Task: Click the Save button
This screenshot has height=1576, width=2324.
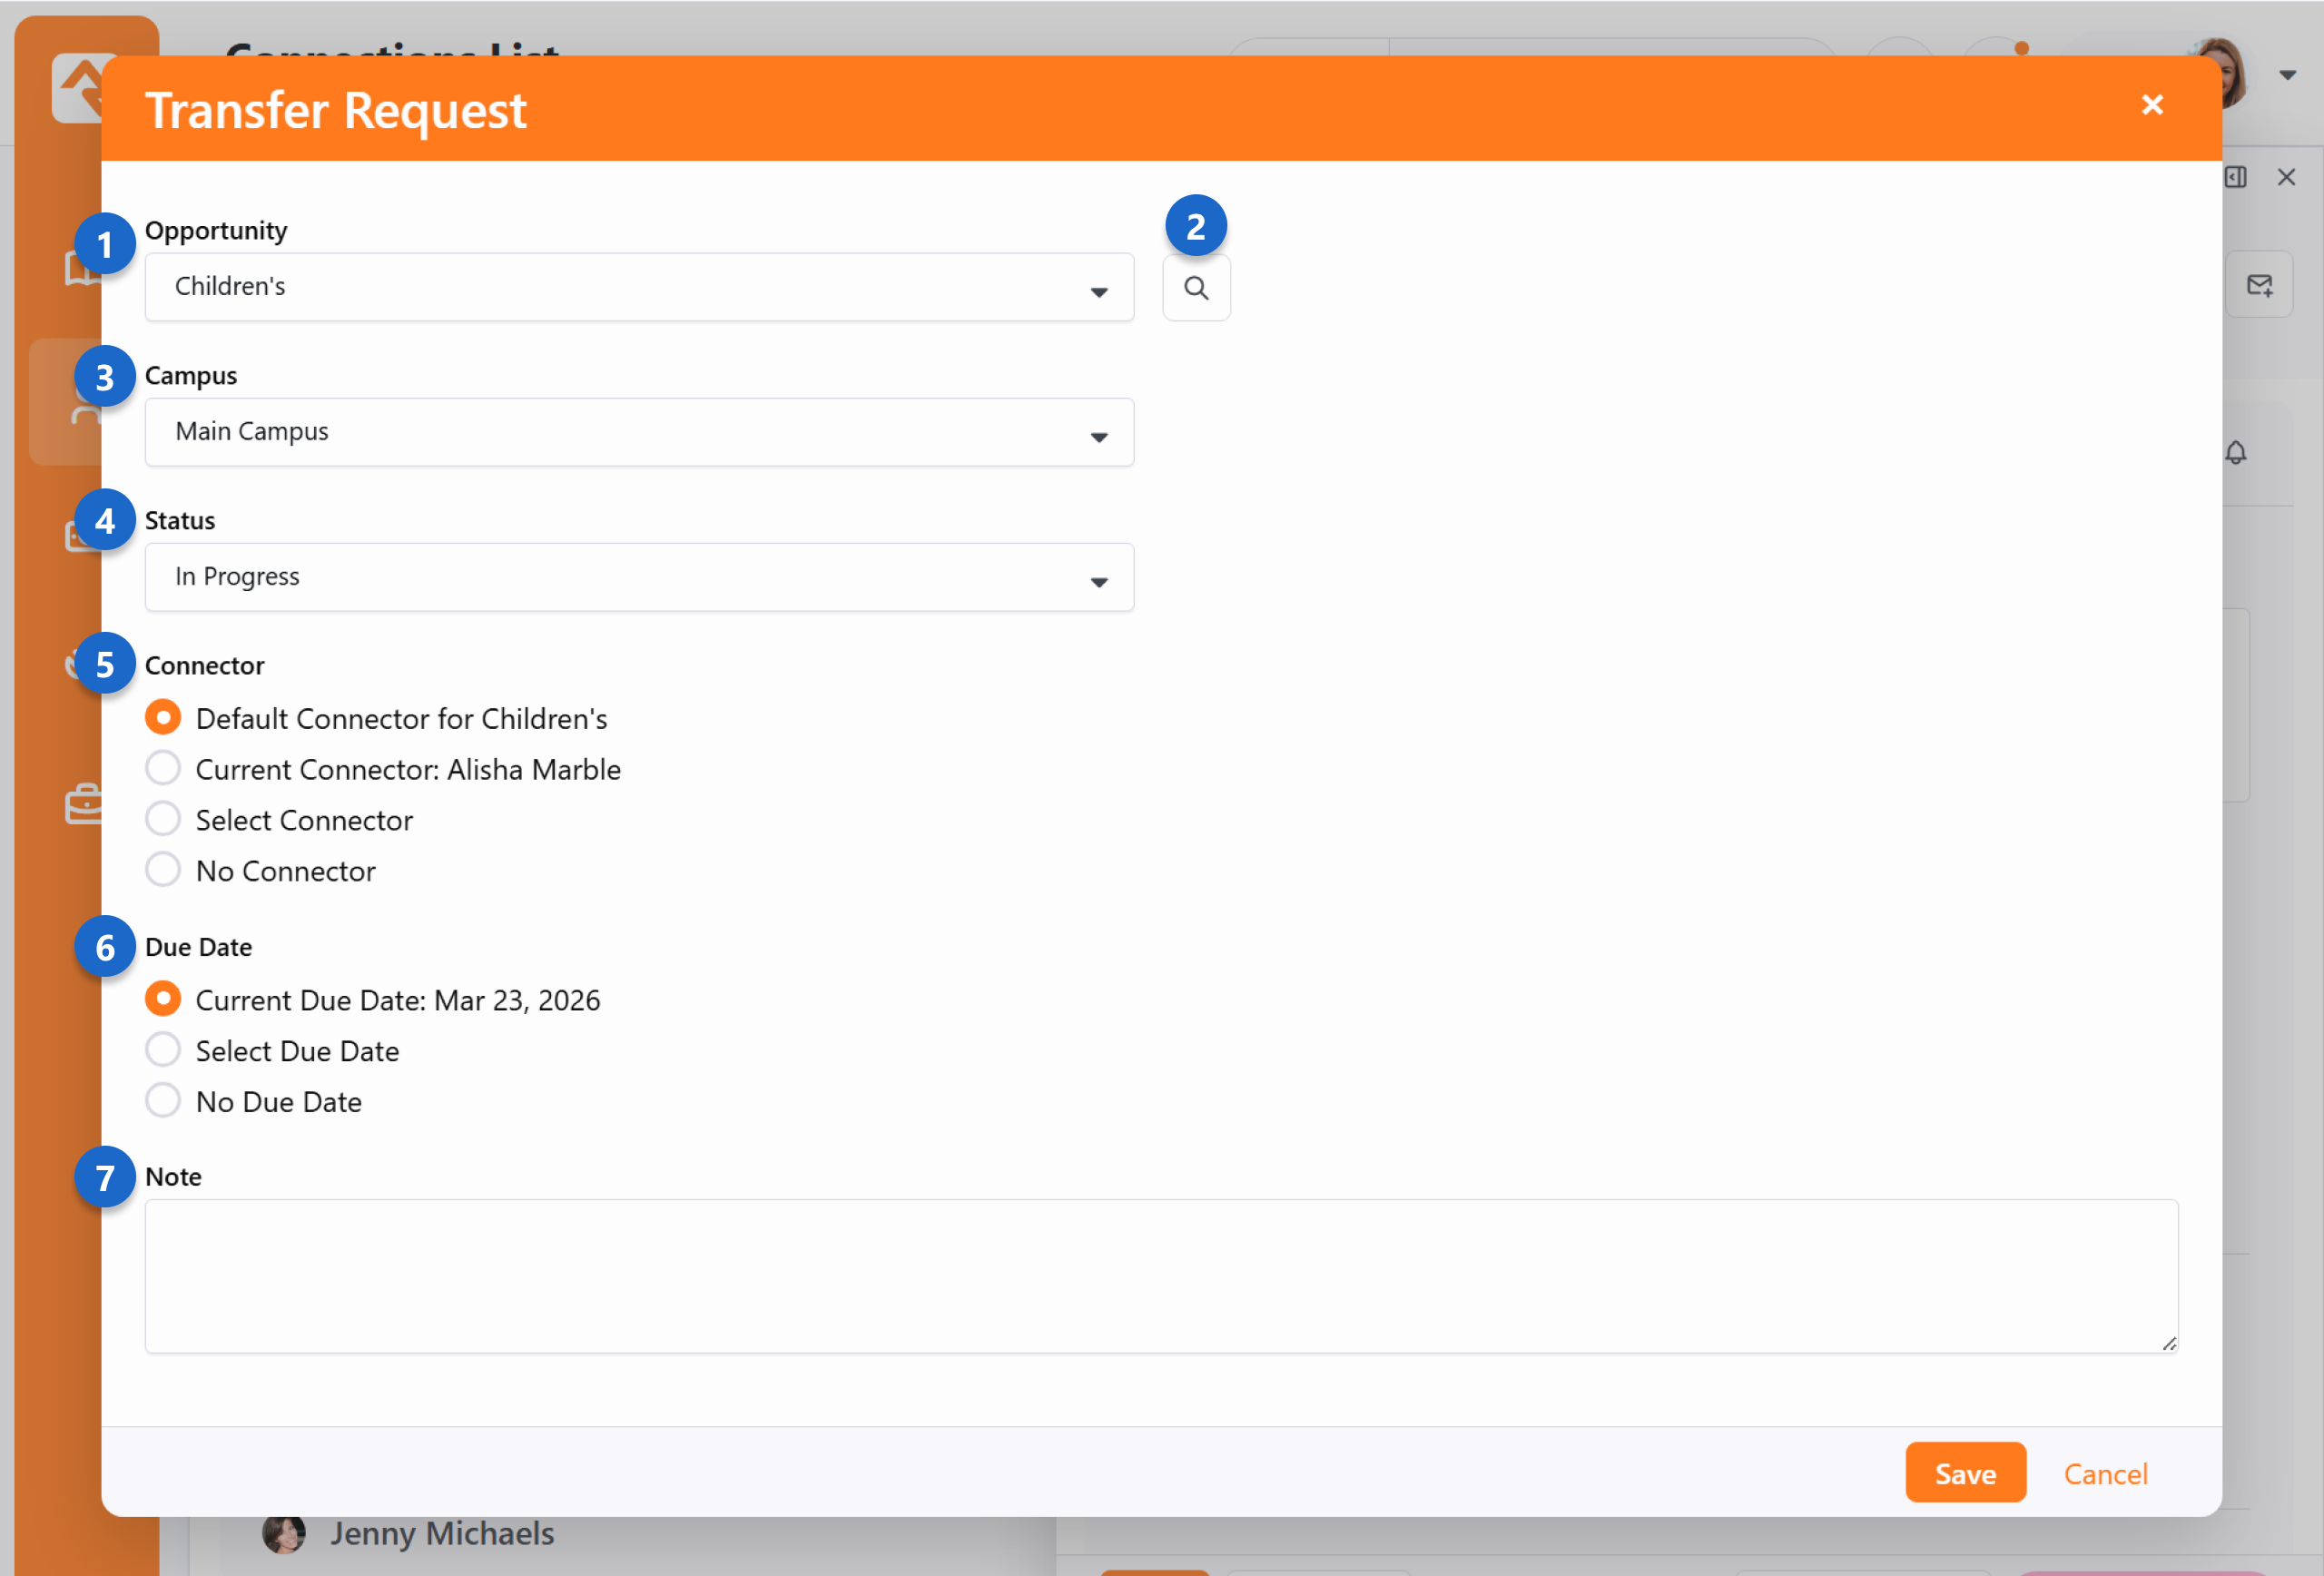Action: pos(1964,1473)
